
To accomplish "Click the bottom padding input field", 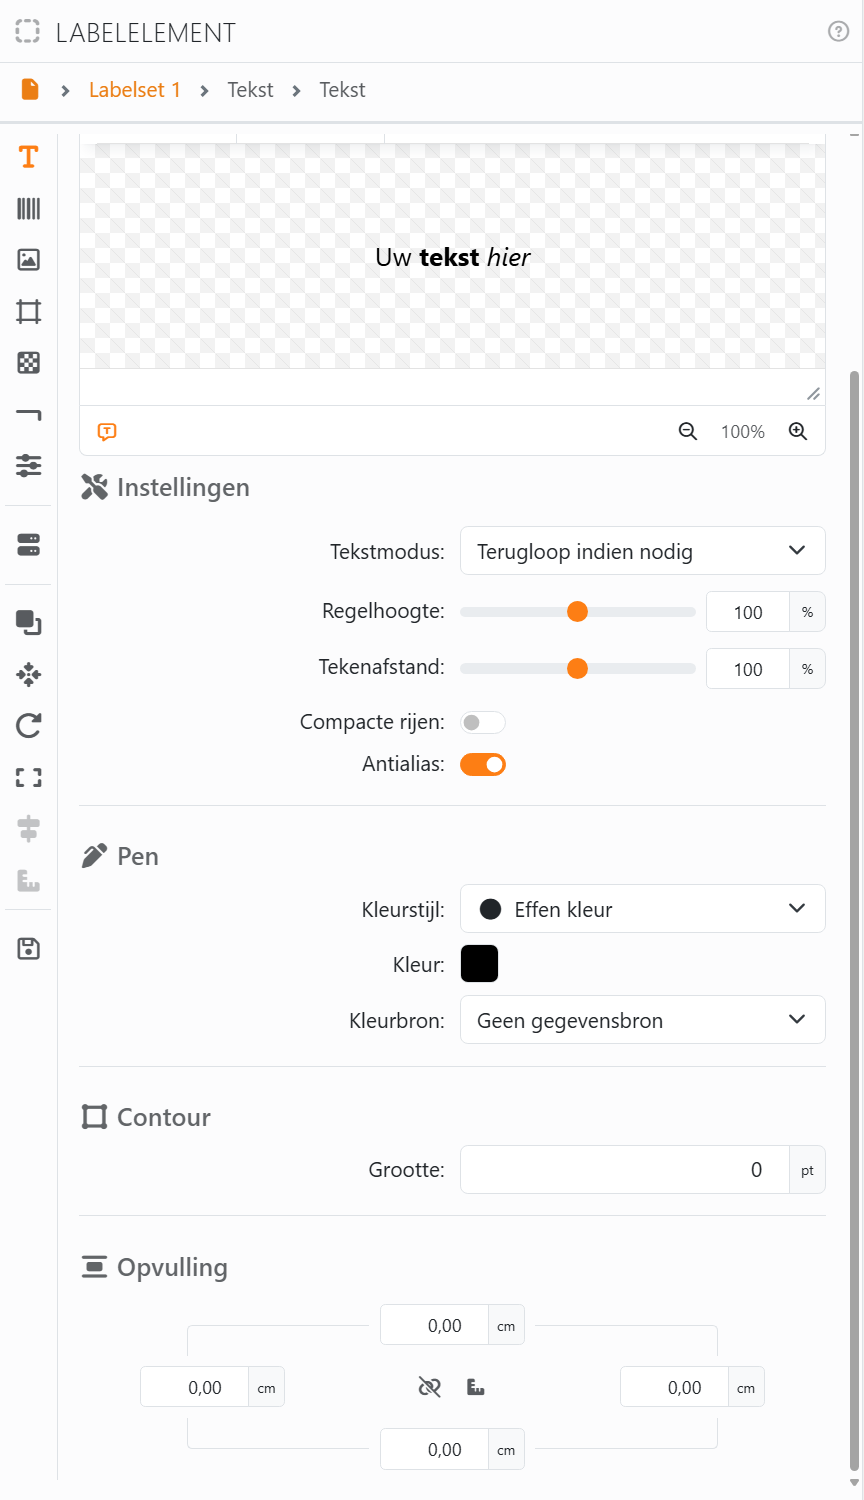I will tap(434, 1449).
